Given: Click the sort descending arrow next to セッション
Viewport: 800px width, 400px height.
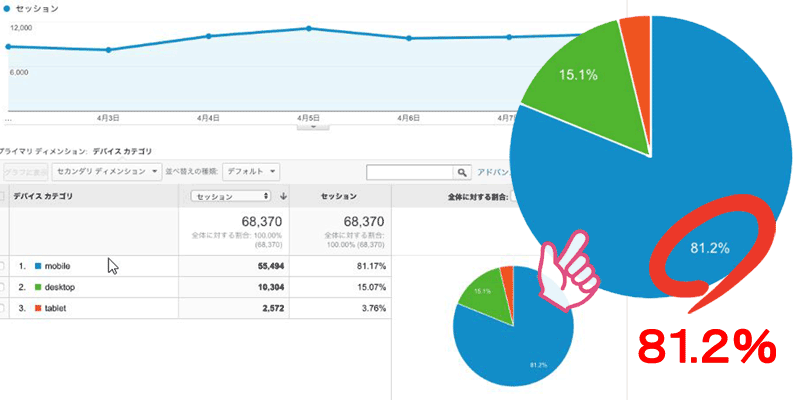Looking at the screenshot, I should tap(284, 196).
